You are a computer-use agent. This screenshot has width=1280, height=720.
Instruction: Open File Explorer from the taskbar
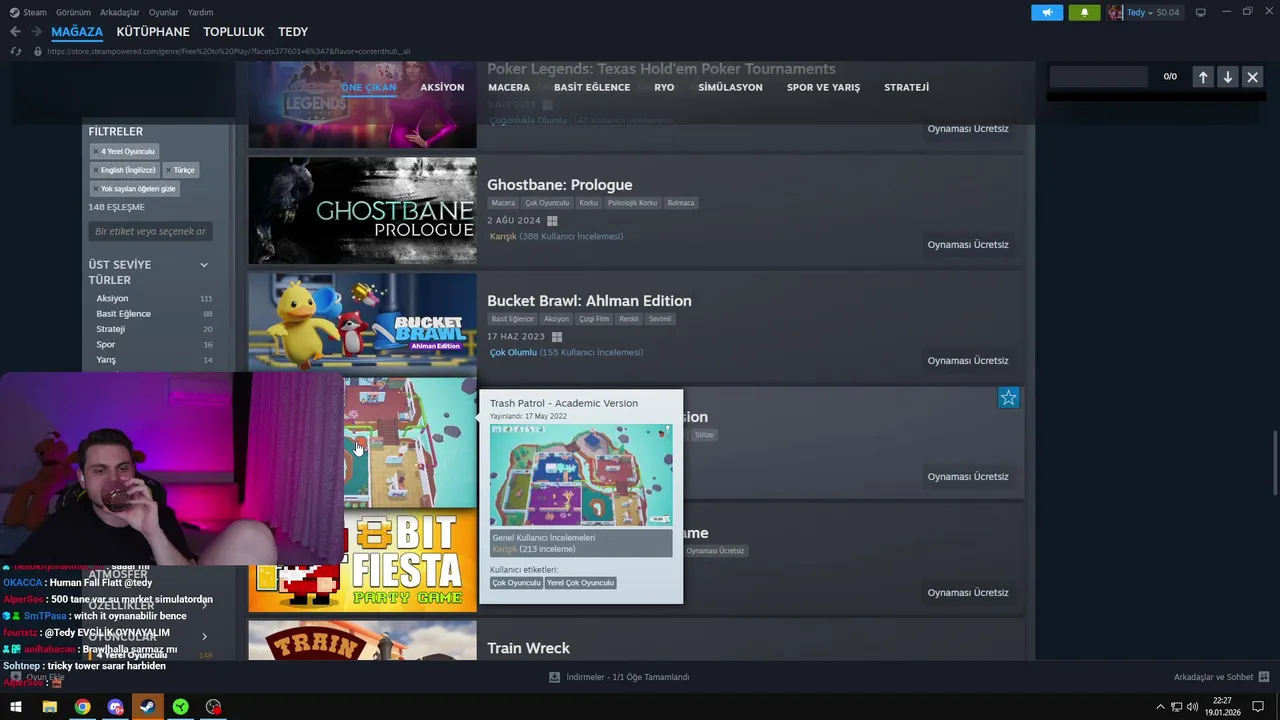click(x=49, y=707)
